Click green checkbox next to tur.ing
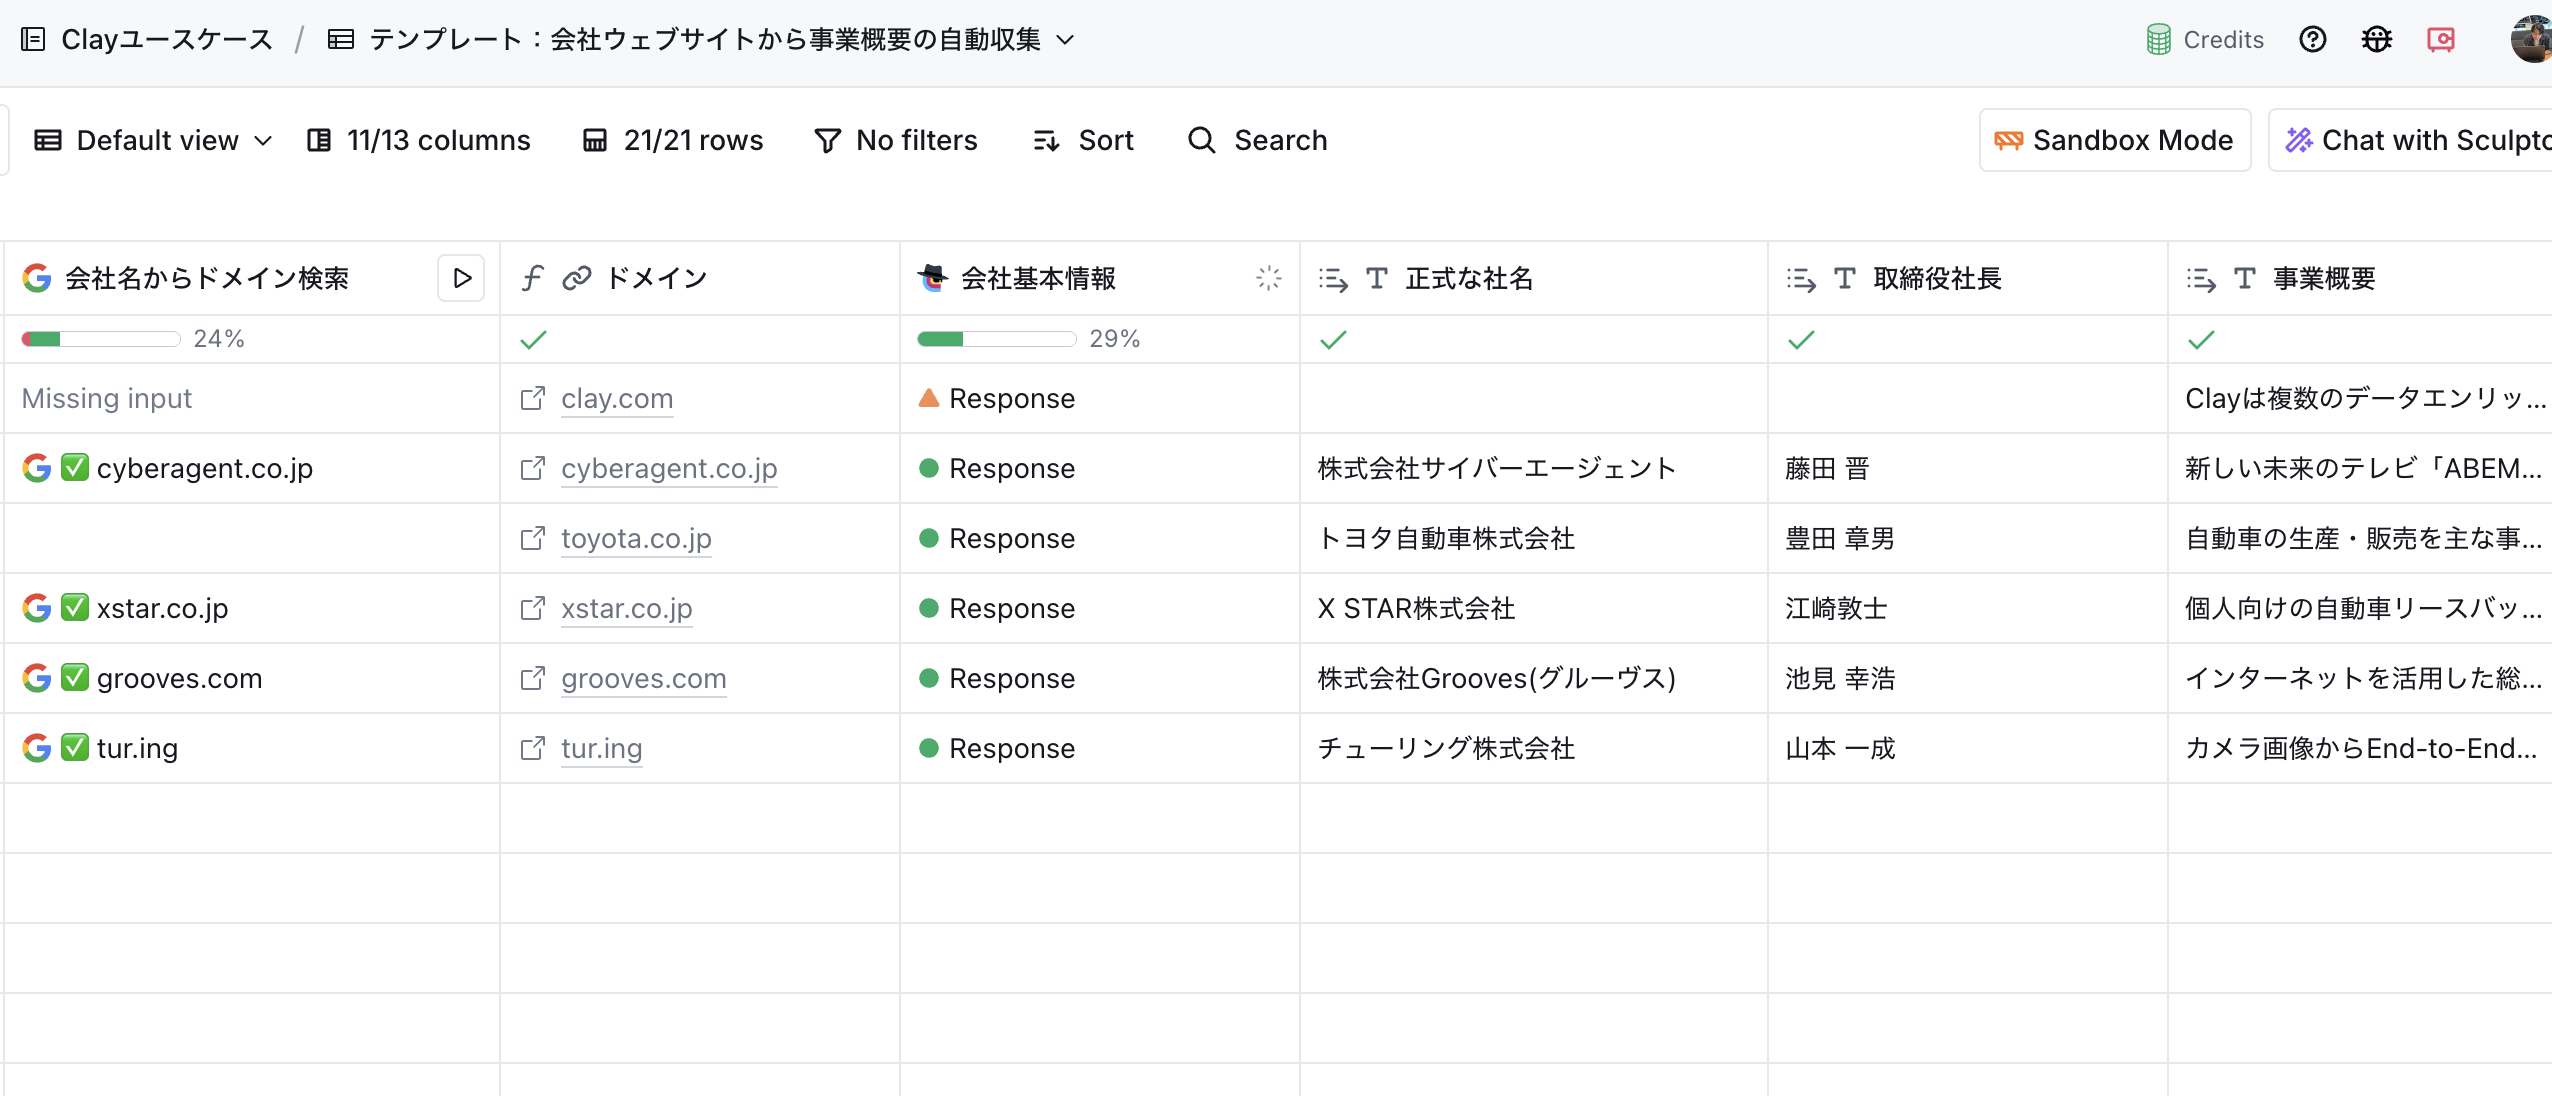Image resolution: width=2552 pixels, height=1096 pixels. click(75, 747)
